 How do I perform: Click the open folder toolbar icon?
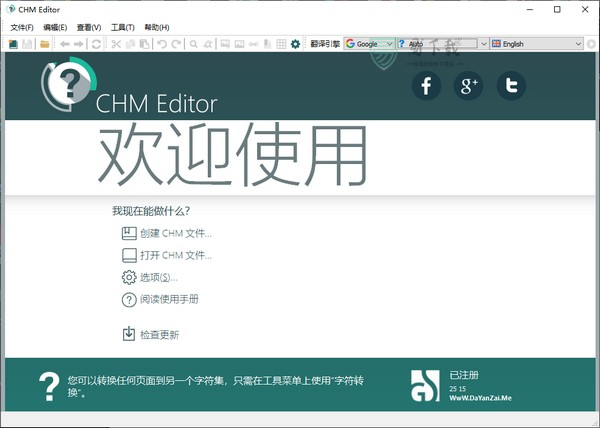[x=45, y=44]
